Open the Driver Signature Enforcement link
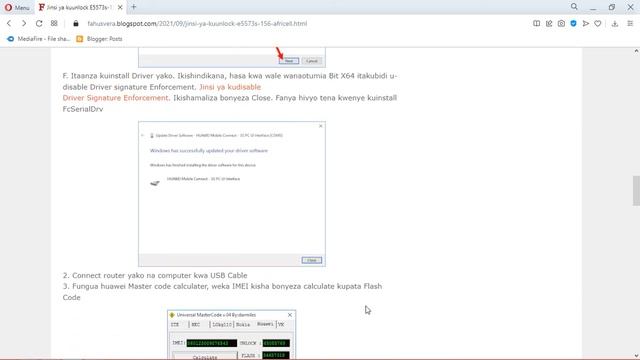Image resolution: width=640 pixels, height=360 pixels. pyautogui.click(x=116, y=98)
